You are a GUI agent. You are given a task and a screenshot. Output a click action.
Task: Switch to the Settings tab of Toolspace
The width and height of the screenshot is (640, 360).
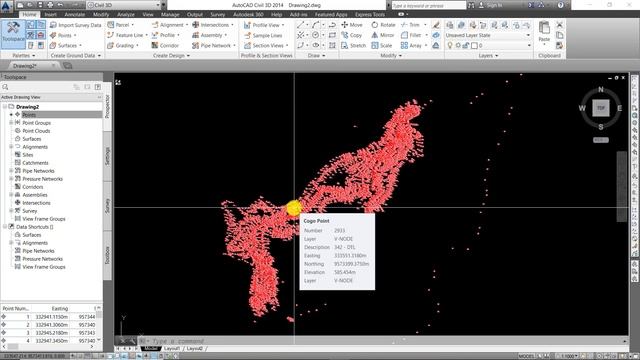(107, 156)
